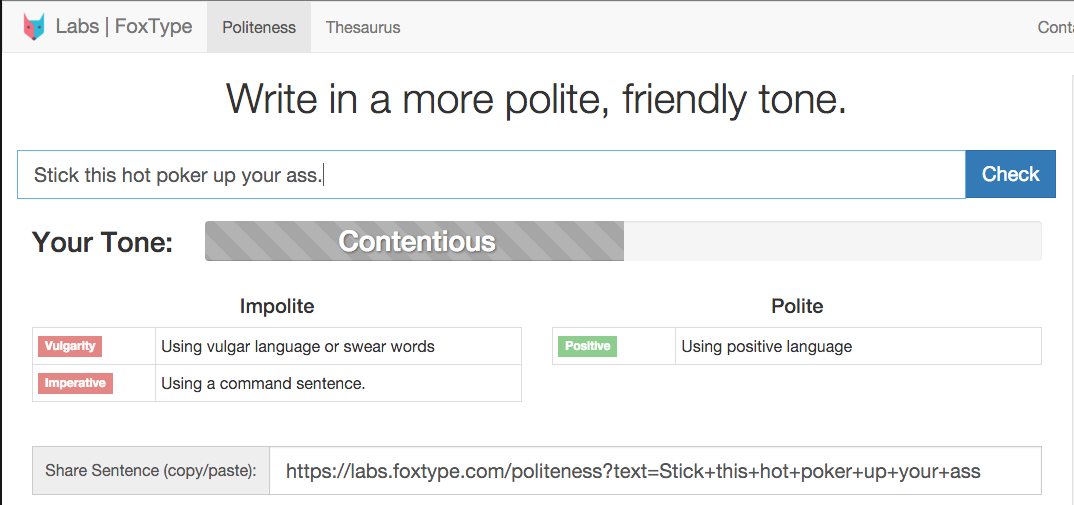Click the Polite column heading
This screenshot has height=505, width=1074.
797,306
